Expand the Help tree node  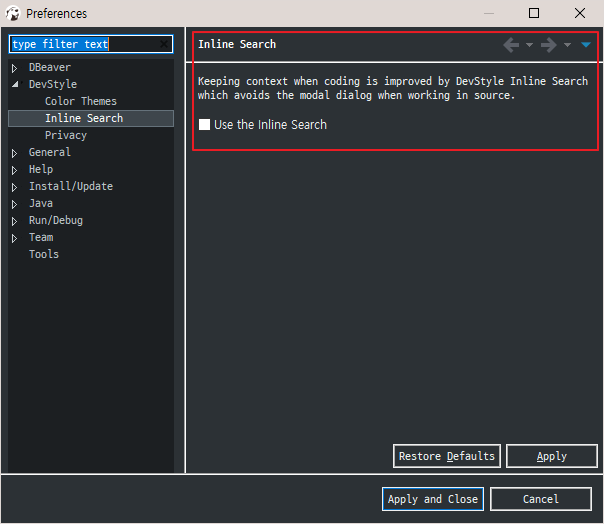tap(14, 170)
